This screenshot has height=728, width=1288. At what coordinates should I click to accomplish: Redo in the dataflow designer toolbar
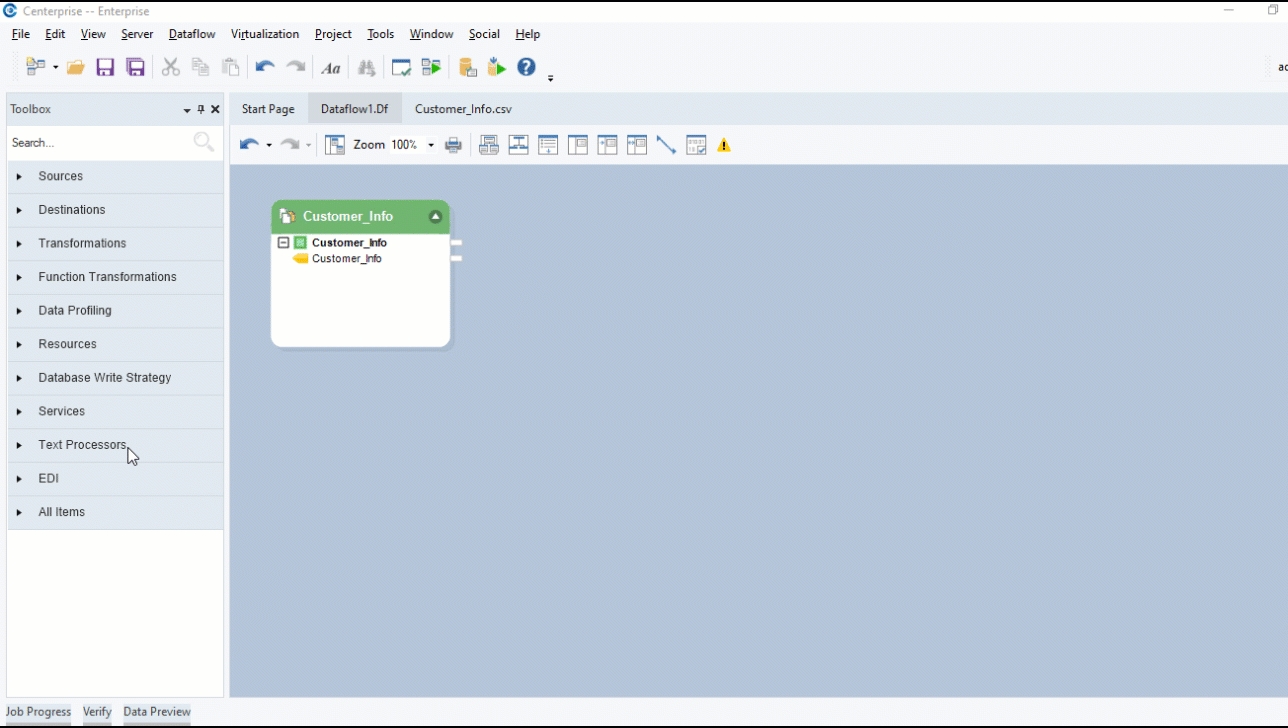click(x=290, y=145)
